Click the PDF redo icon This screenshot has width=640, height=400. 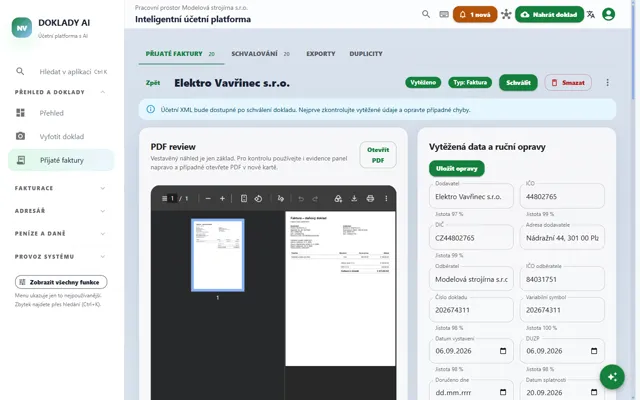[x=315, y=198]
